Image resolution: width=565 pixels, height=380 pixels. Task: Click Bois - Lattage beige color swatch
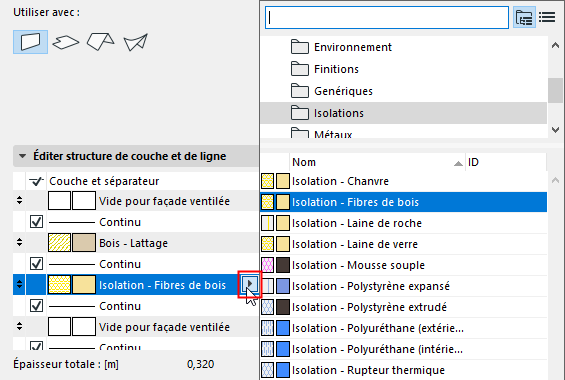point(84,243)
